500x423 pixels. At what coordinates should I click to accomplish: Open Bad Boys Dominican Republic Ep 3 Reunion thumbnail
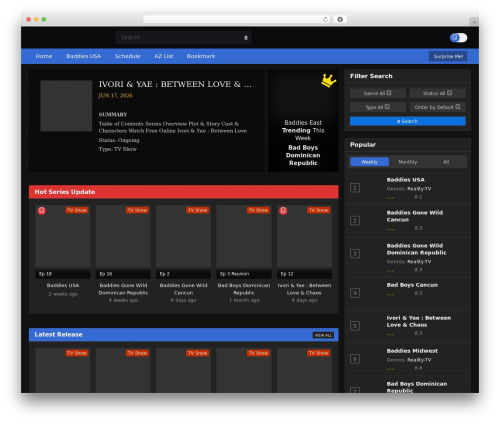244,242
